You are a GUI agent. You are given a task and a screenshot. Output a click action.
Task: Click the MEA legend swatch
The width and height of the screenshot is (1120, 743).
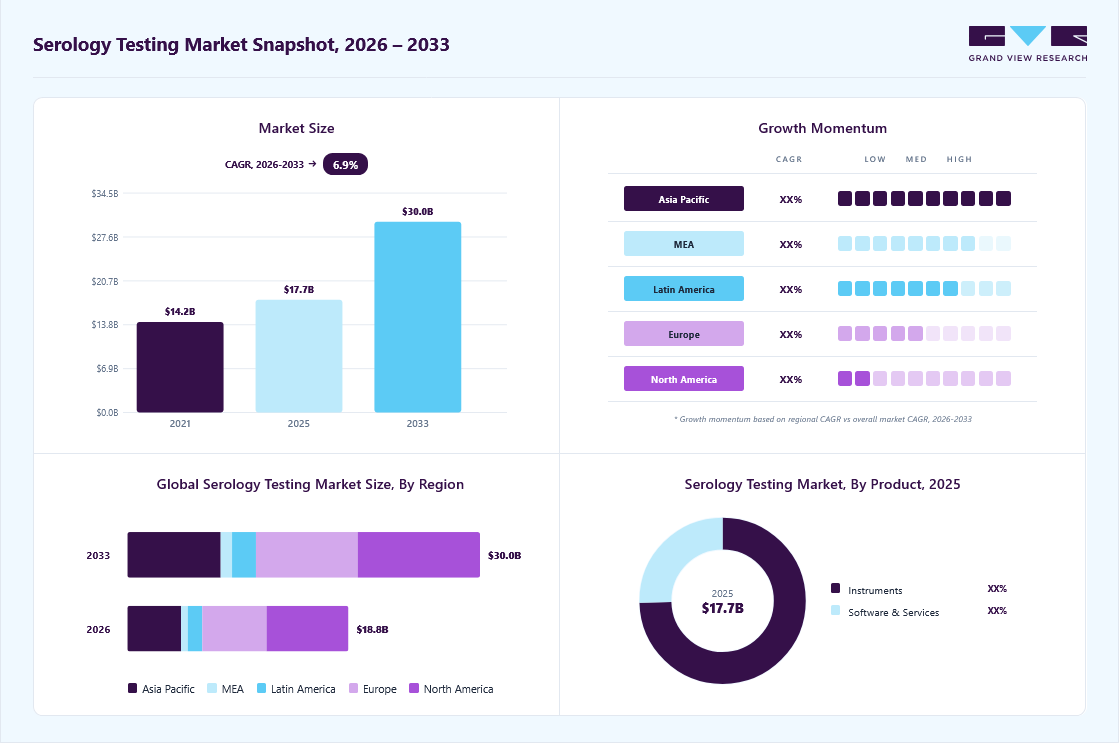pos(211,688)
